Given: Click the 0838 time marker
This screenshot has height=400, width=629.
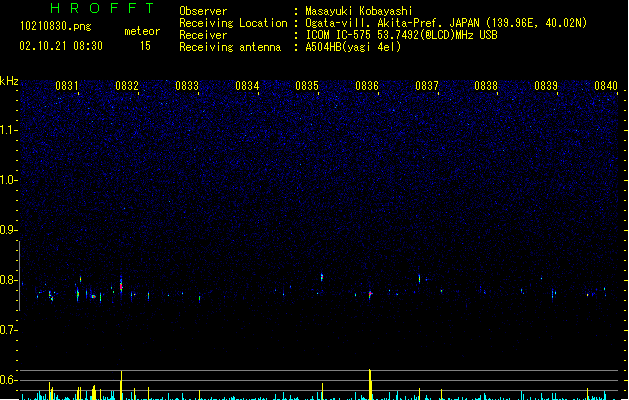Looking at the screenshot, I should click(486, 86).
